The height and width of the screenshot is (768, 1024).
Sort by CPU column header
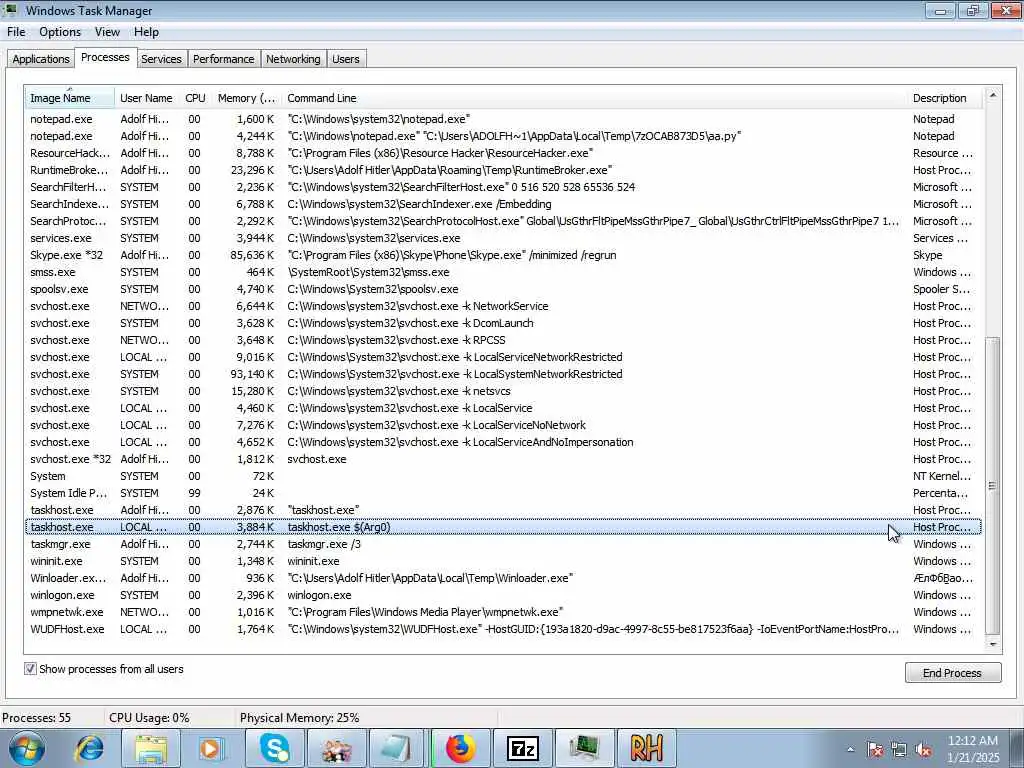click(195, 98)
